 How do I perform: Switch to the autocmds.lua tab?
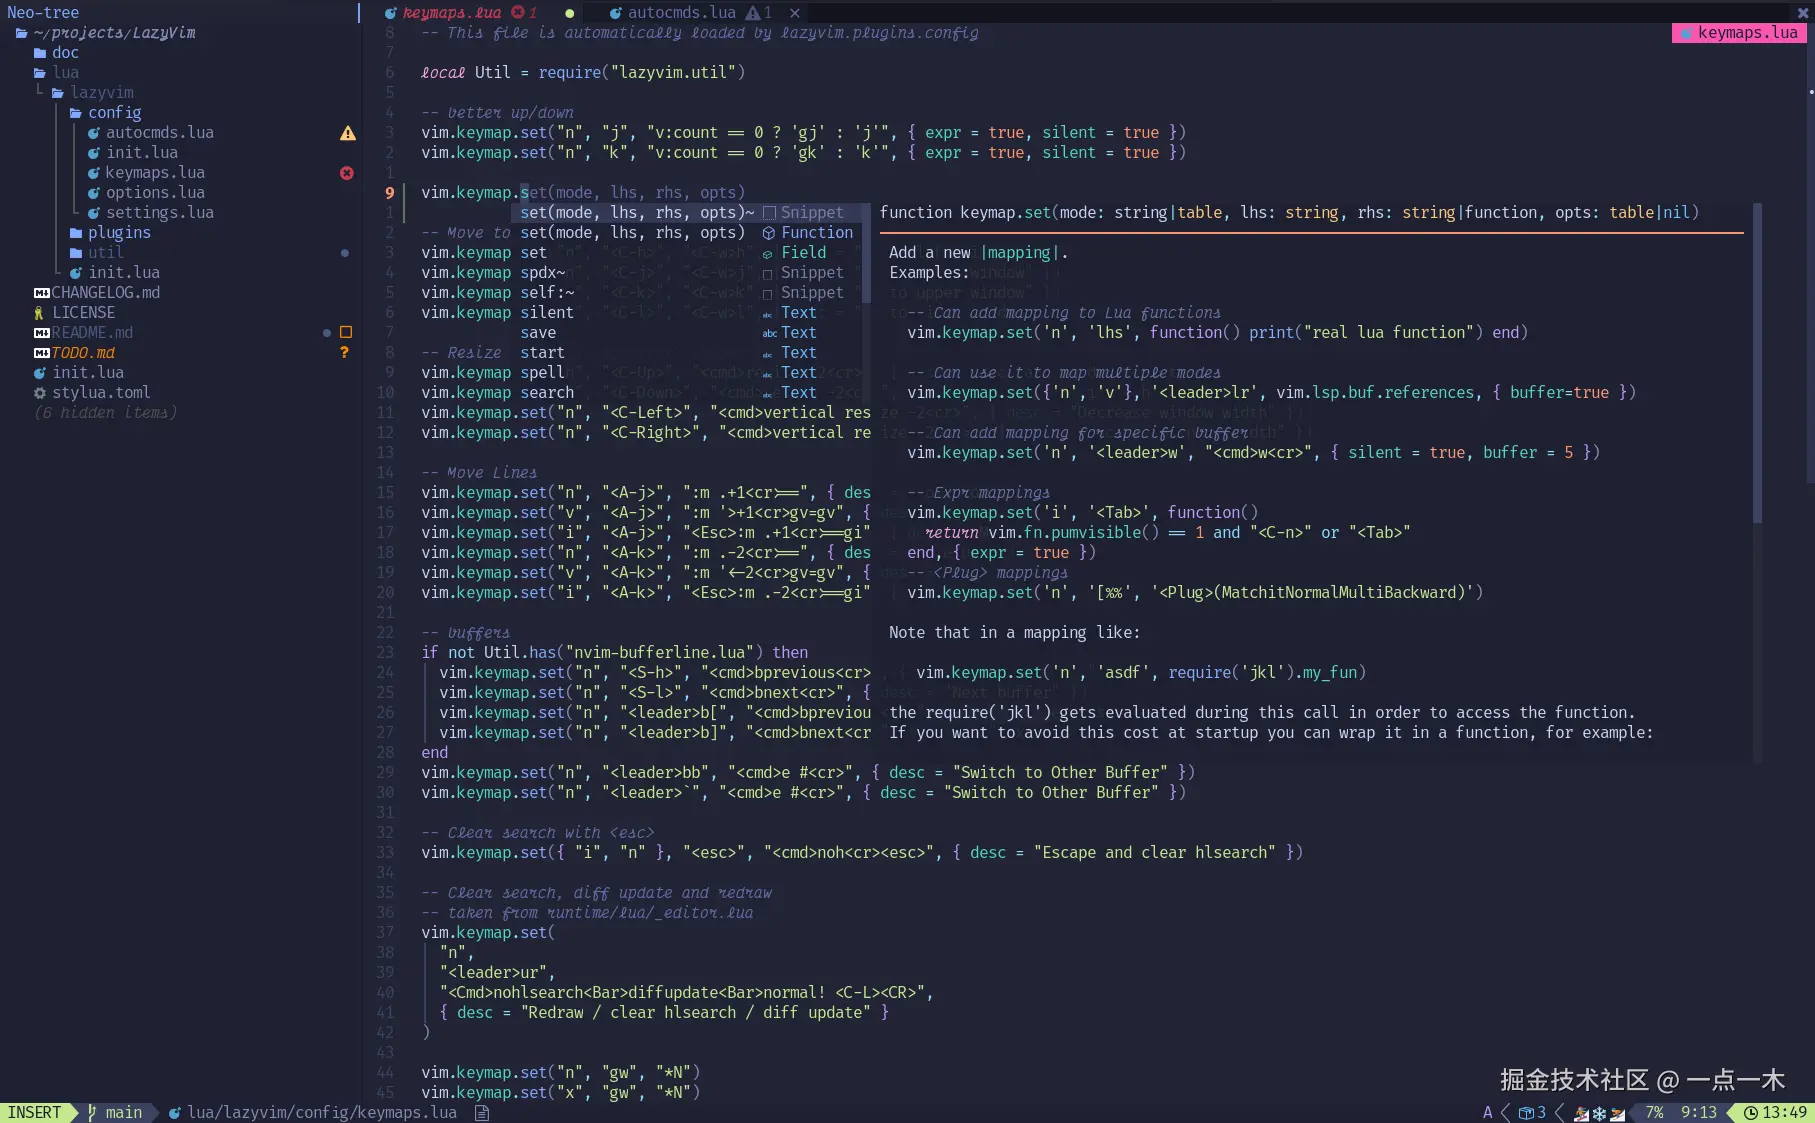coord(678,13)
